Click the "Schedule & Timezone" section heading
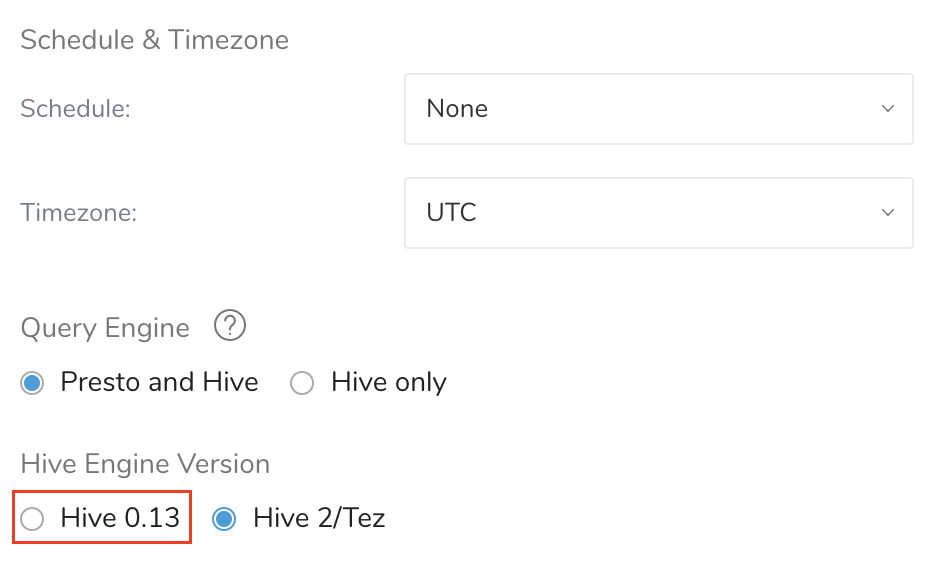 [x=154, y=40]
